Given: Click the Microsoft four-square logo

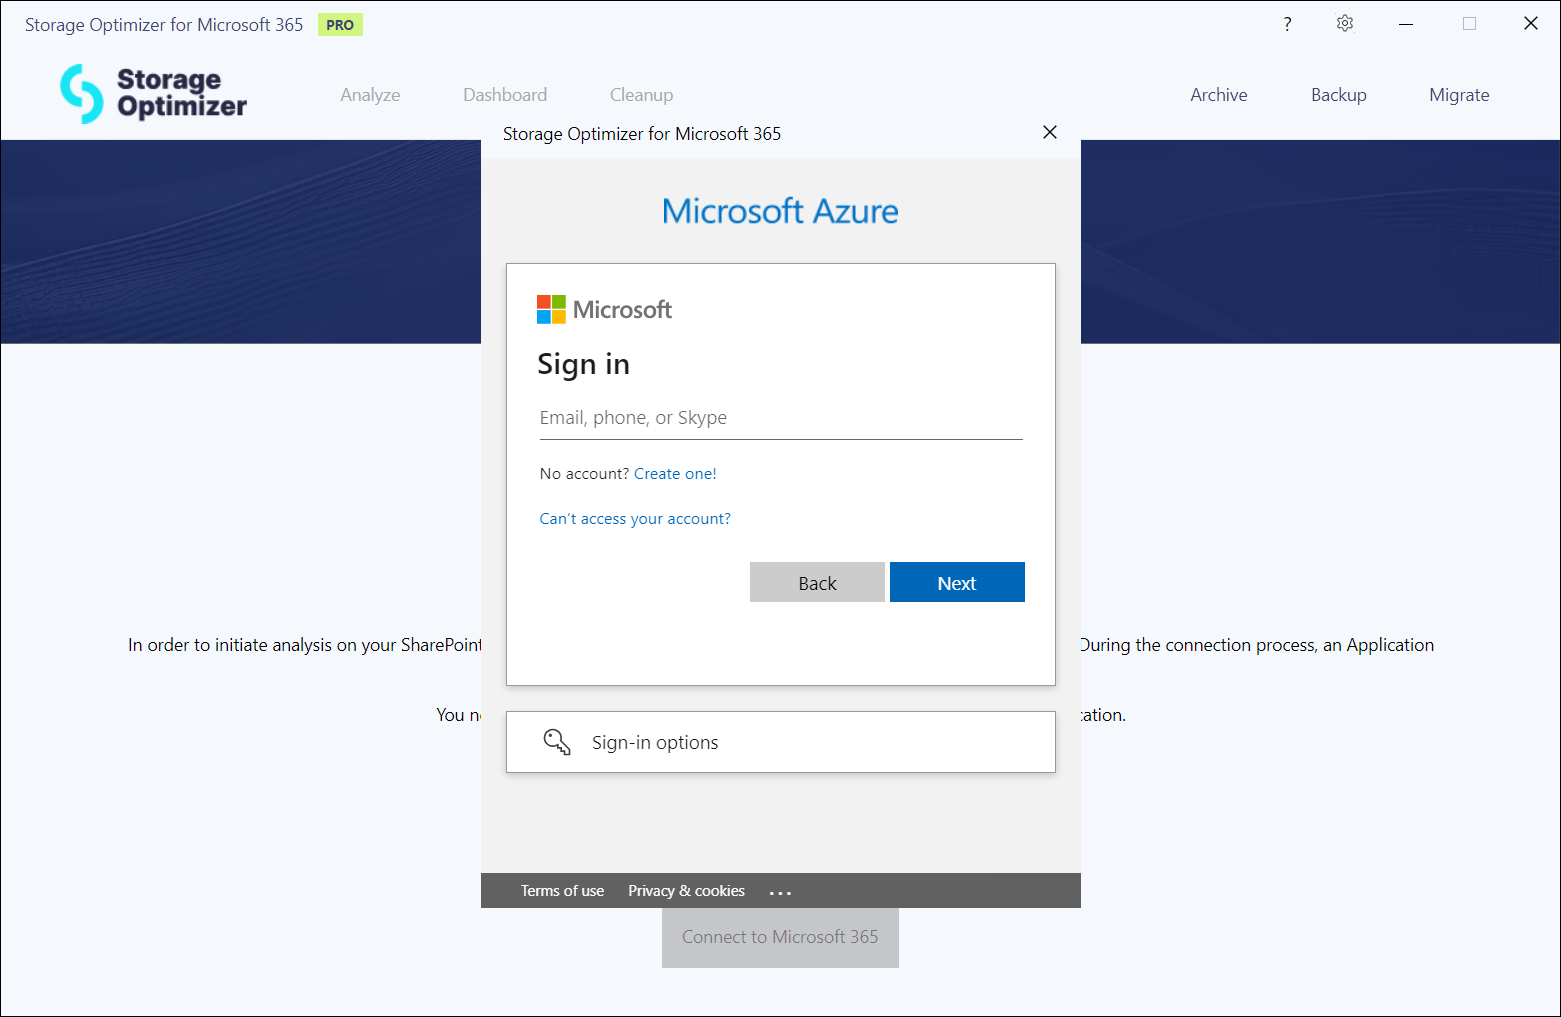Looking at the screenshot, I should 551,309.
